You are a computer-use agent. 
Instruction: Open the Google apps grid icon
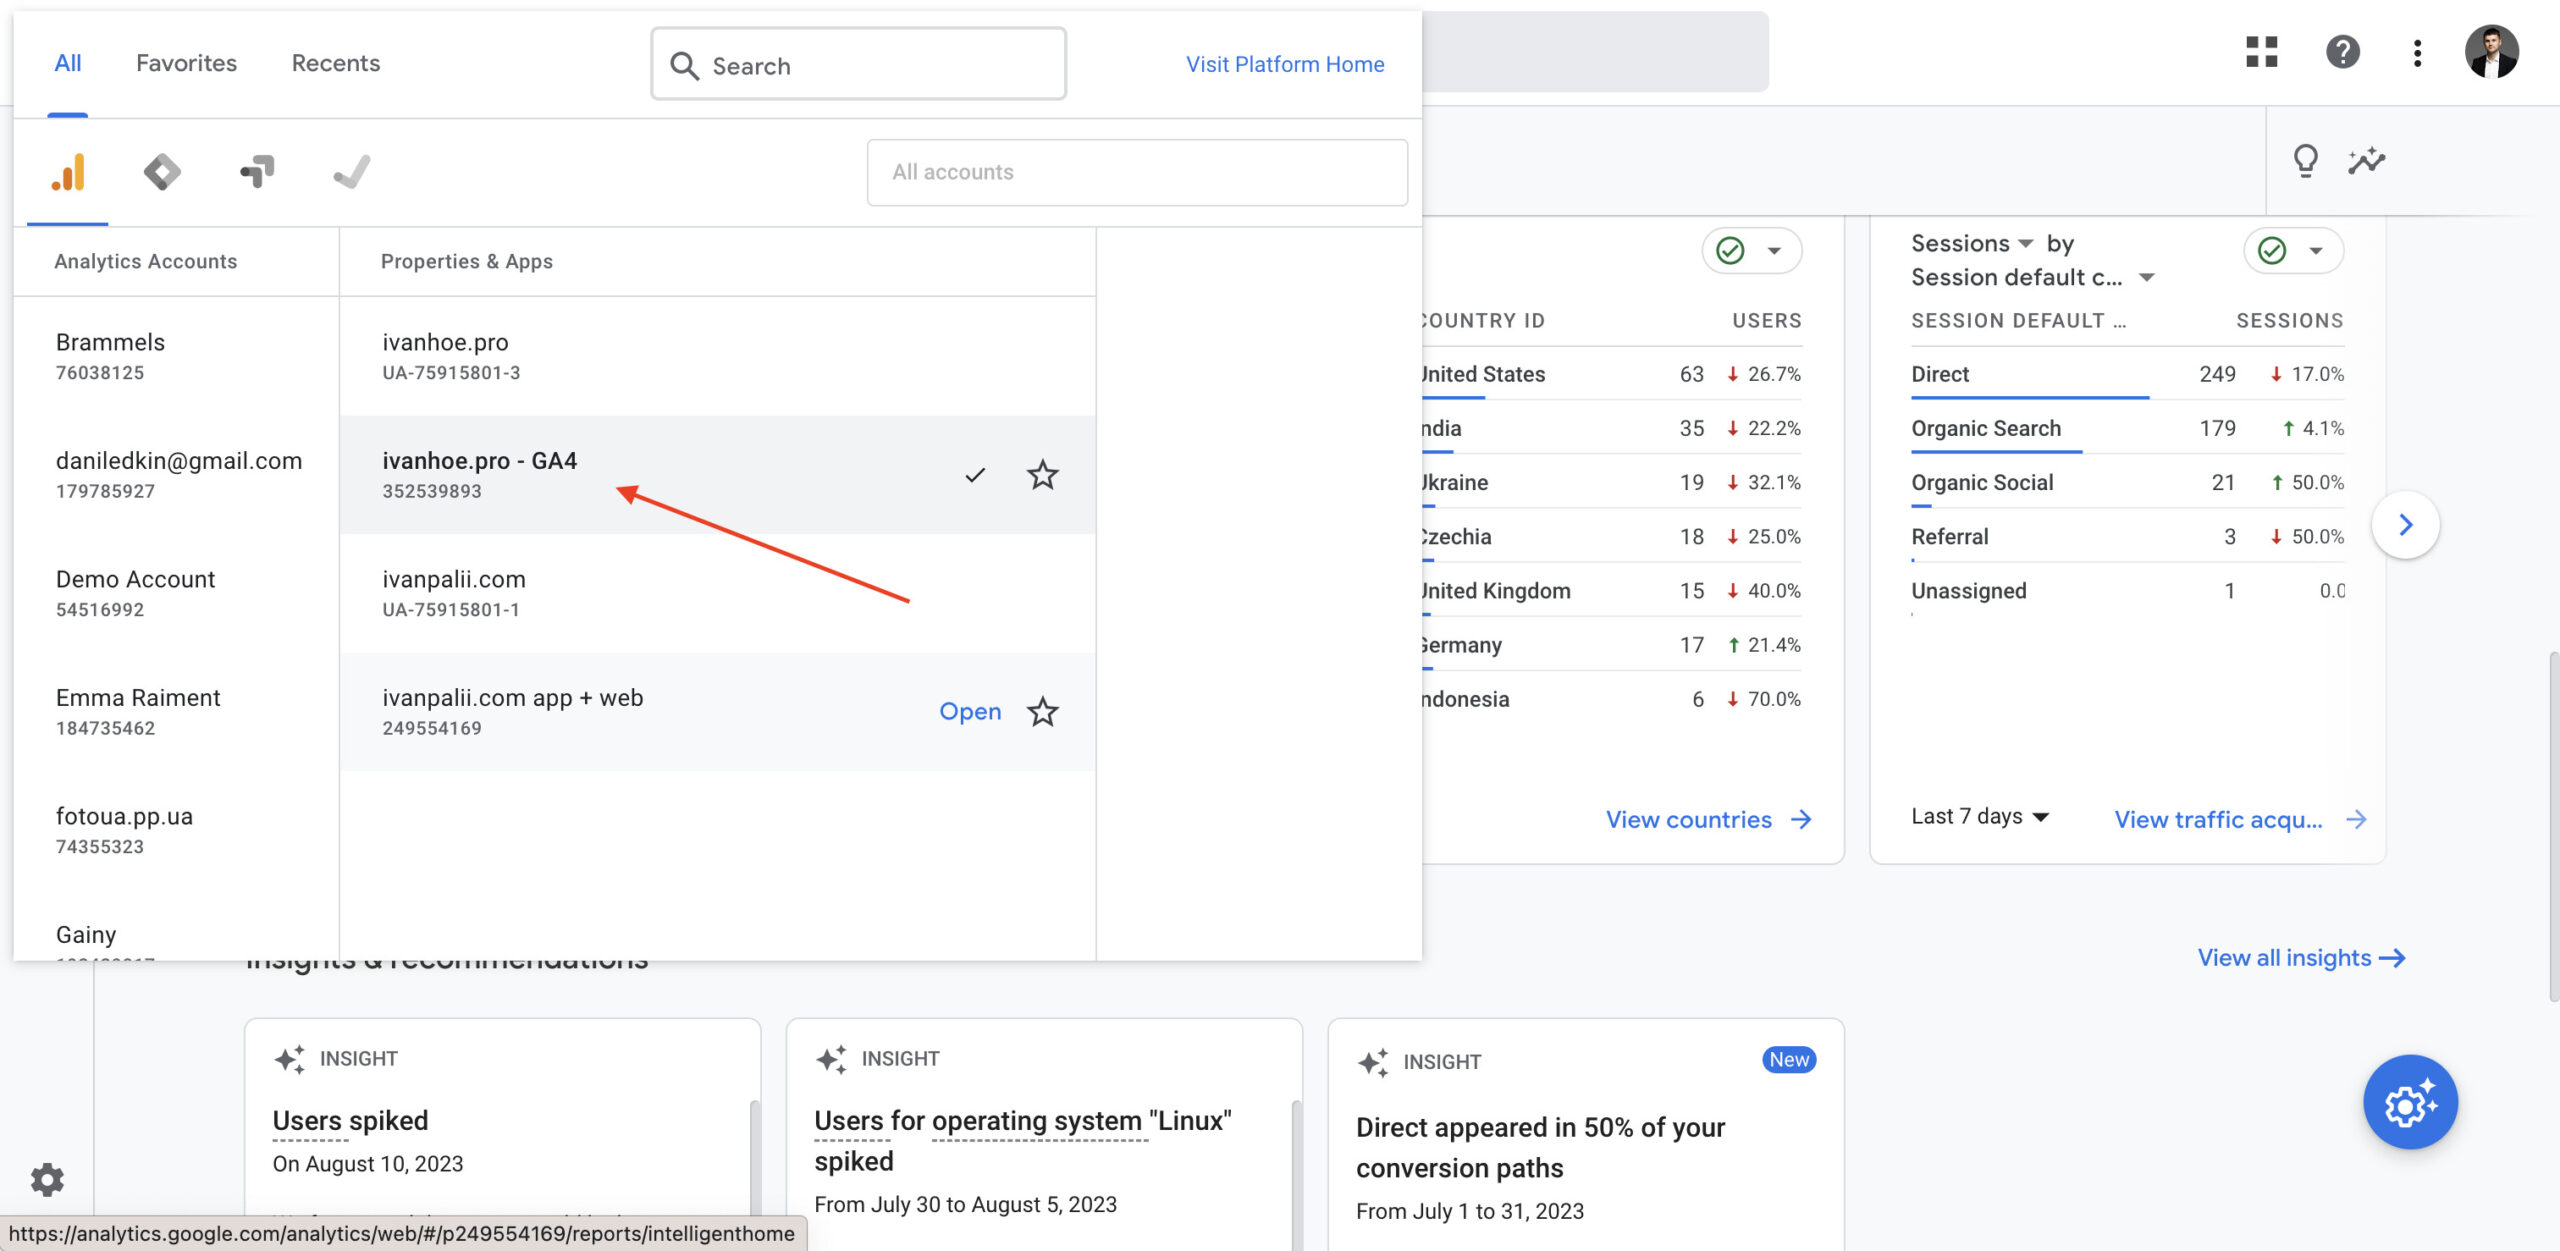2261,52
